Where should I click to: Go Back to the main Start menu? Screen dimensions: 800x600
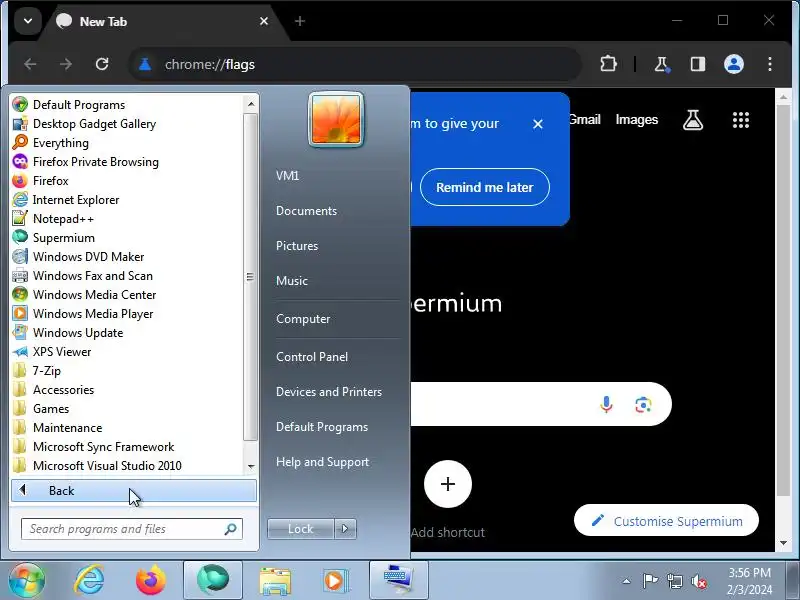pyautogui.click(x=134, y=491)
